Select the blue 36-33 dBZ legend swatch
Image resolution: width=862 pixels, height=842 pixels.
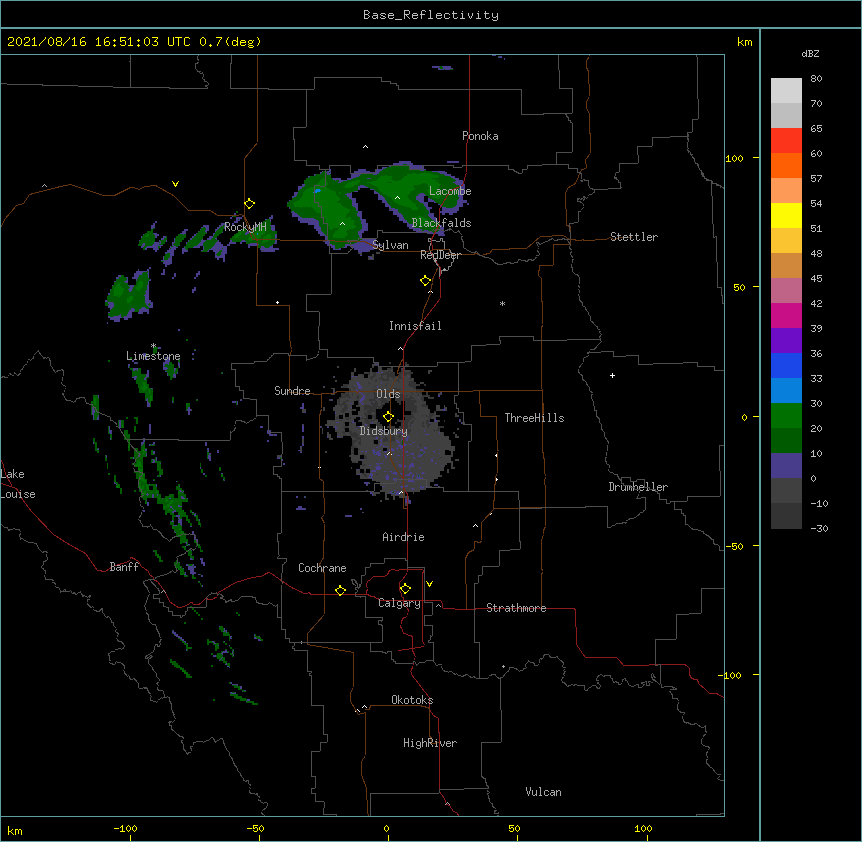tap(786, 365)
